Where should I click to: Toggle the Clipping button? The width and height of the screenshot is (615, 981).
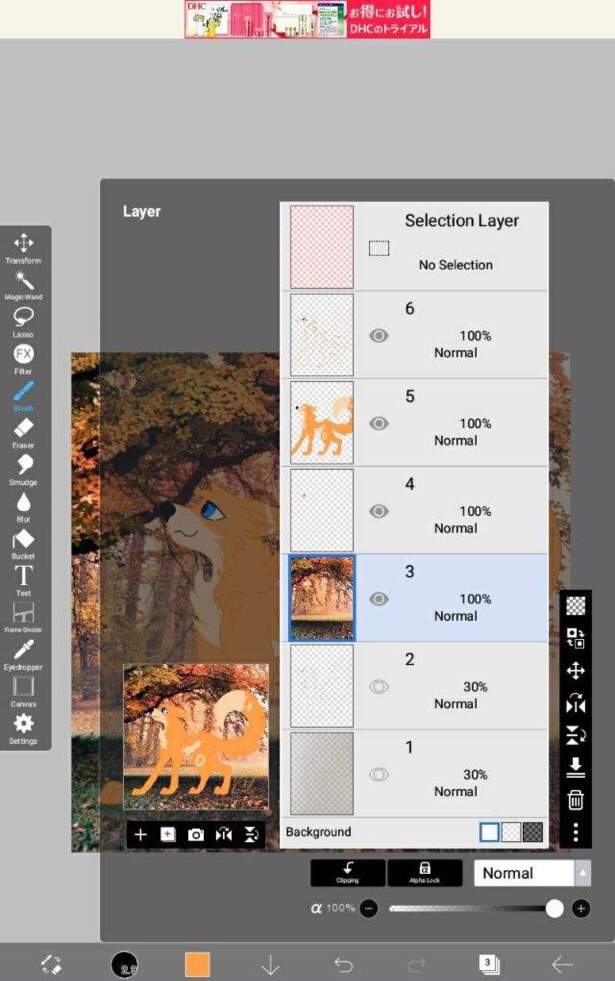[x=348, y=873]
